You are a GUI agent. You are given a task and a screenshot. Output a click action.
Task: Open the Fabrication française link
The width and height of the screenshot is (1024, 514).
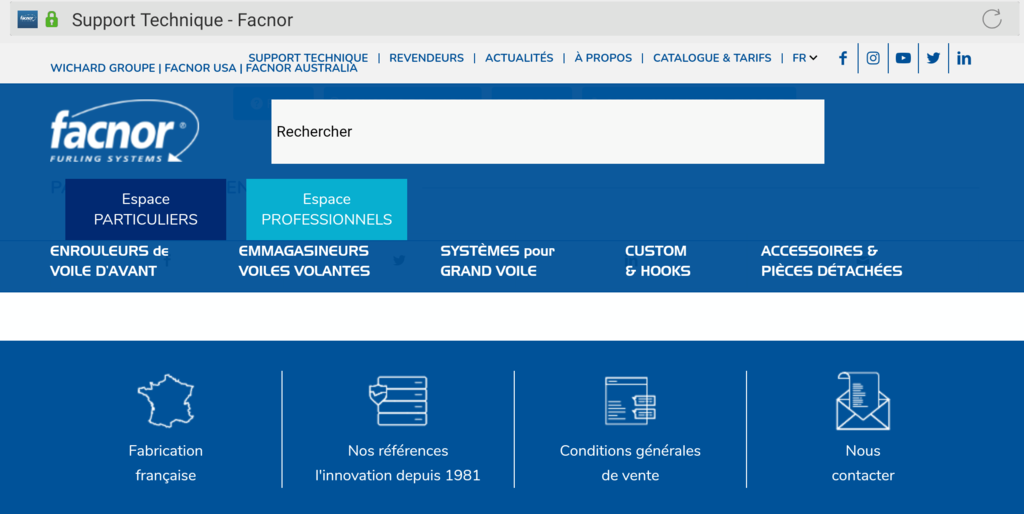tap(166, 463)
